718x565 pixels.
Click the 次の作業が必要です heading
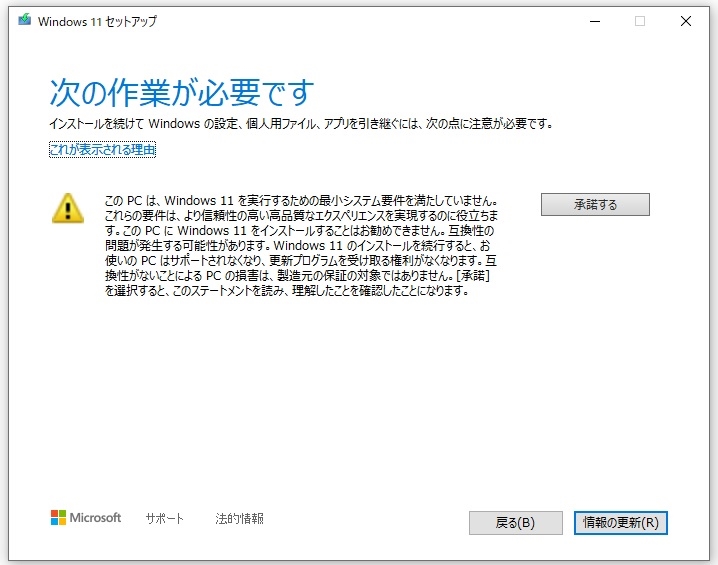tap(182, 92)
